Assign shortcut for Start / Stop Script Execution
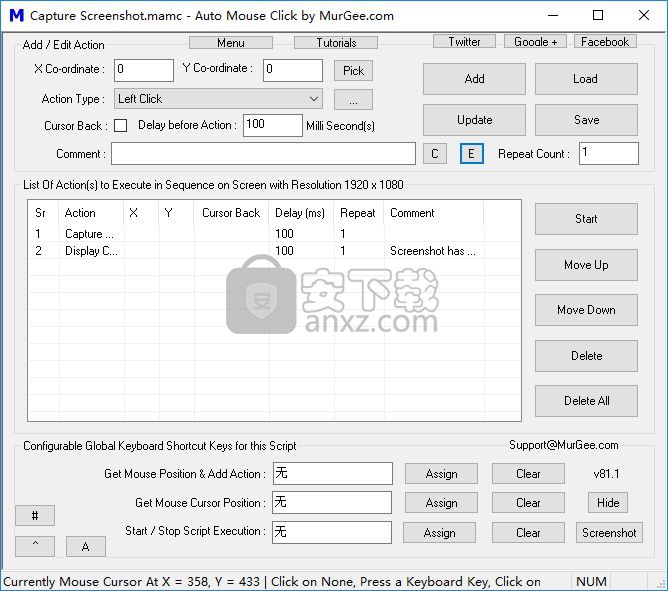 coord(439,533)
